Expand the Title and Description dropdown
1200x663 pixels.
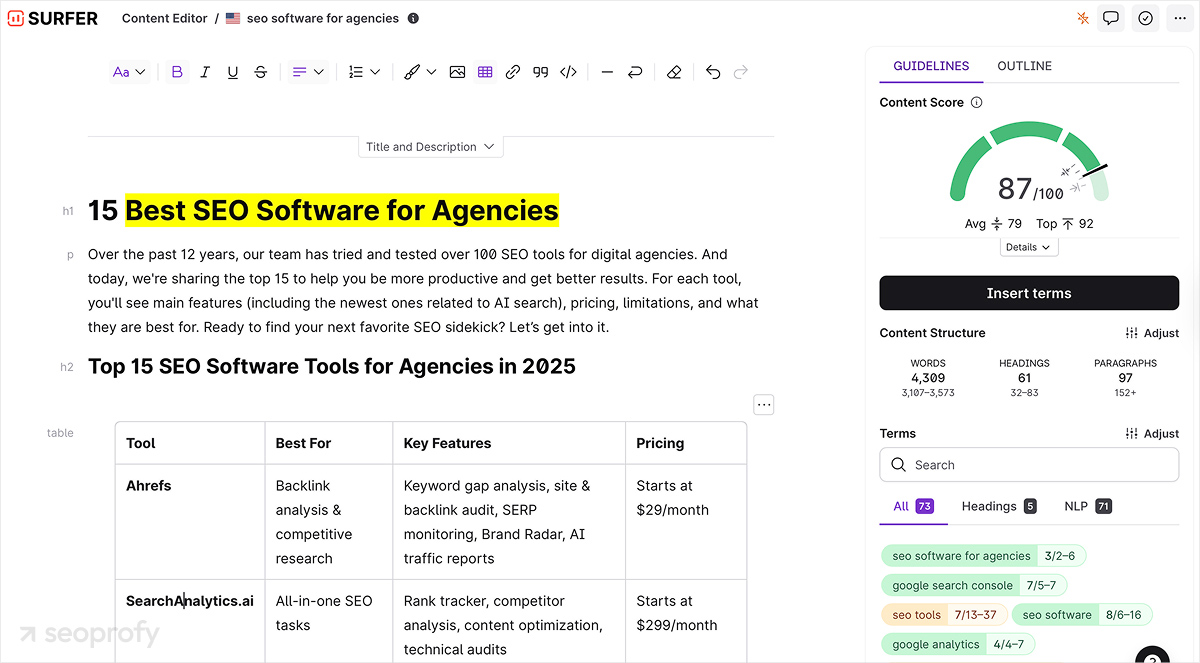pos(430,147)
